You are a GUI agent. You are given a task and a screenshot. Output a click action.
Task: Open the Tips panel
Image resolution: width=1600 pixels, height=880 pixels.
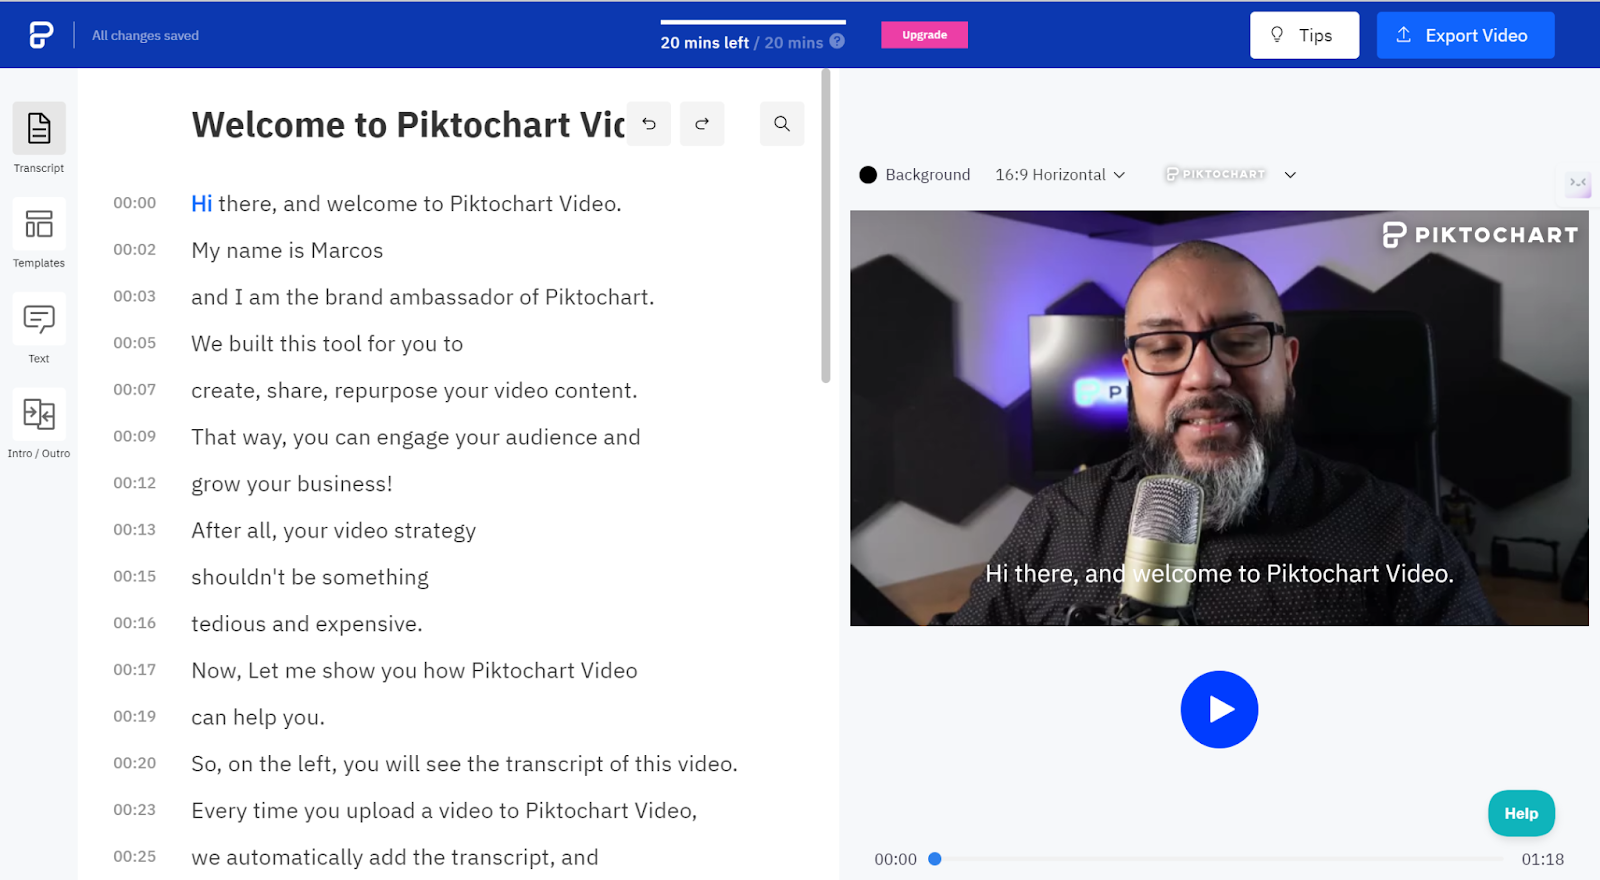(x=1304, y=35)
